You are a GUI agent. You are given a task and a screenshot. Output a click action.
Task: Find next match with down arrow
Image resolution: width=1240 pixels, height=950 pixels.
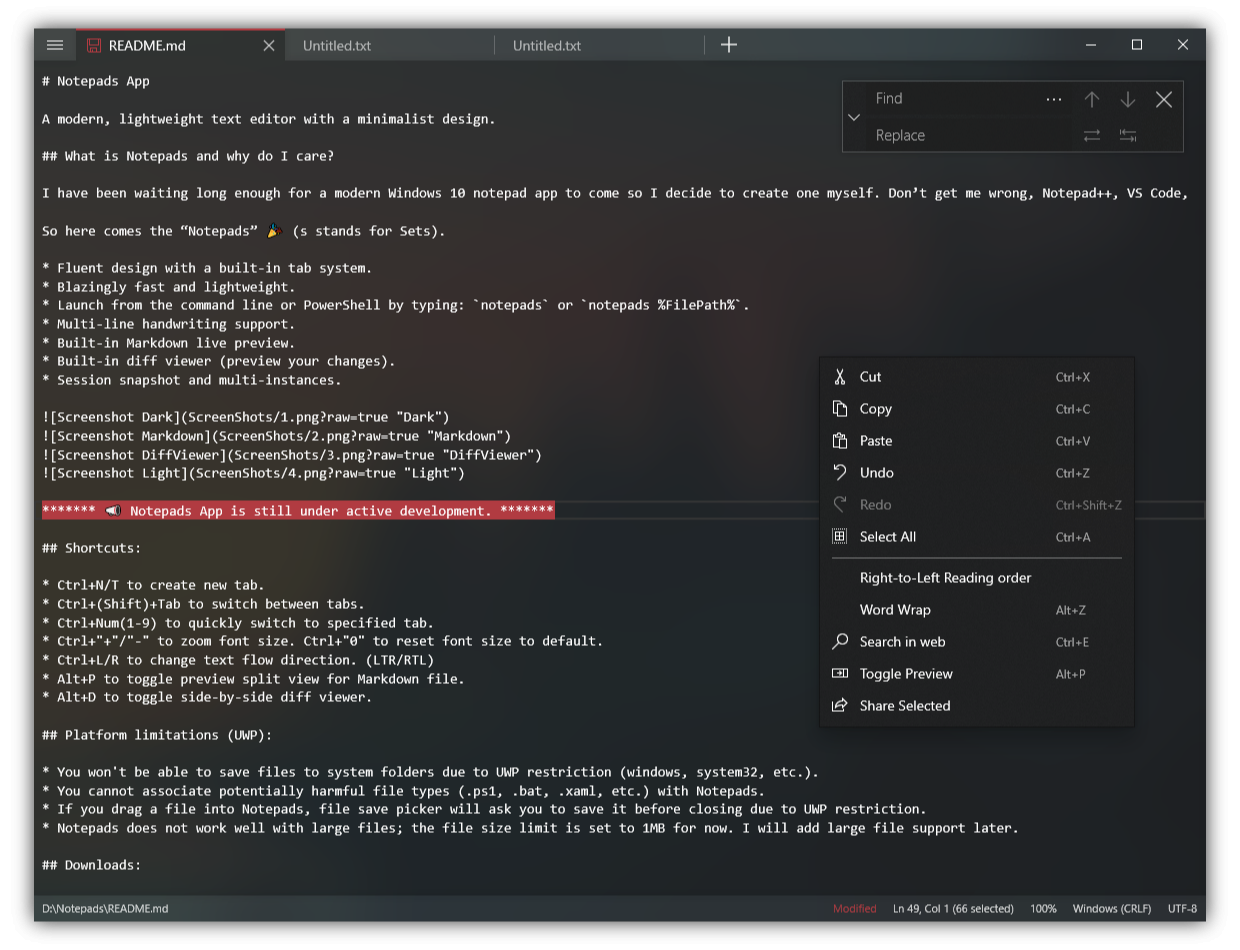click(x=1128, y=99)
